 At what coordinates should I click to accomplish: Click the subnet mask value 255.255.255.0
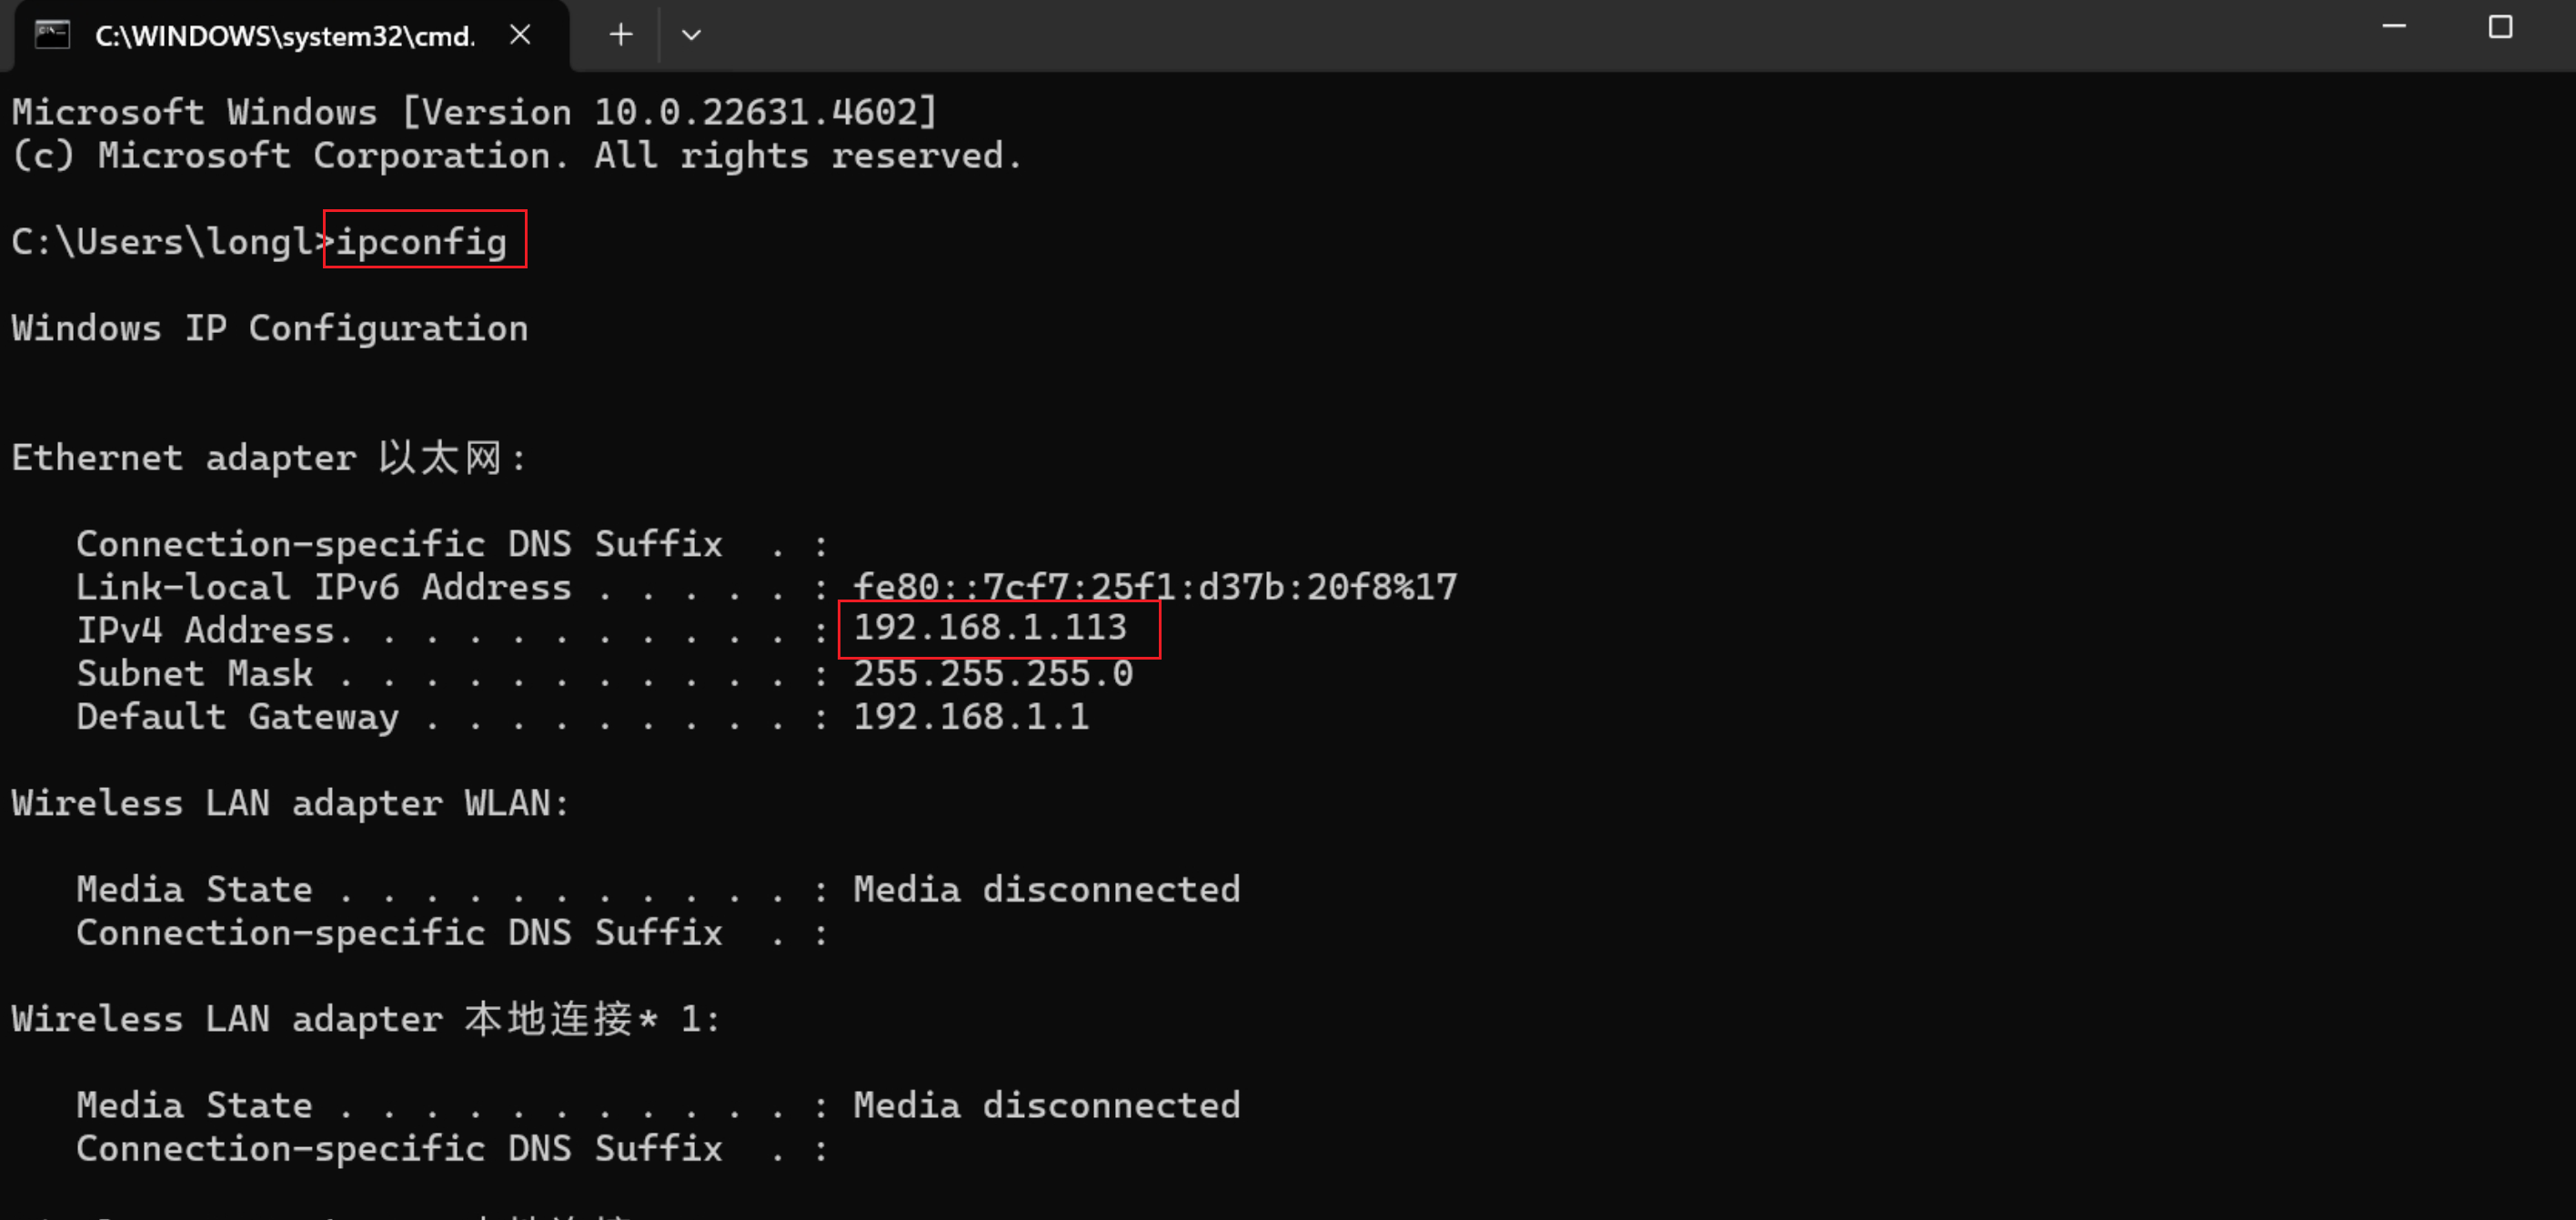point(992,673)
